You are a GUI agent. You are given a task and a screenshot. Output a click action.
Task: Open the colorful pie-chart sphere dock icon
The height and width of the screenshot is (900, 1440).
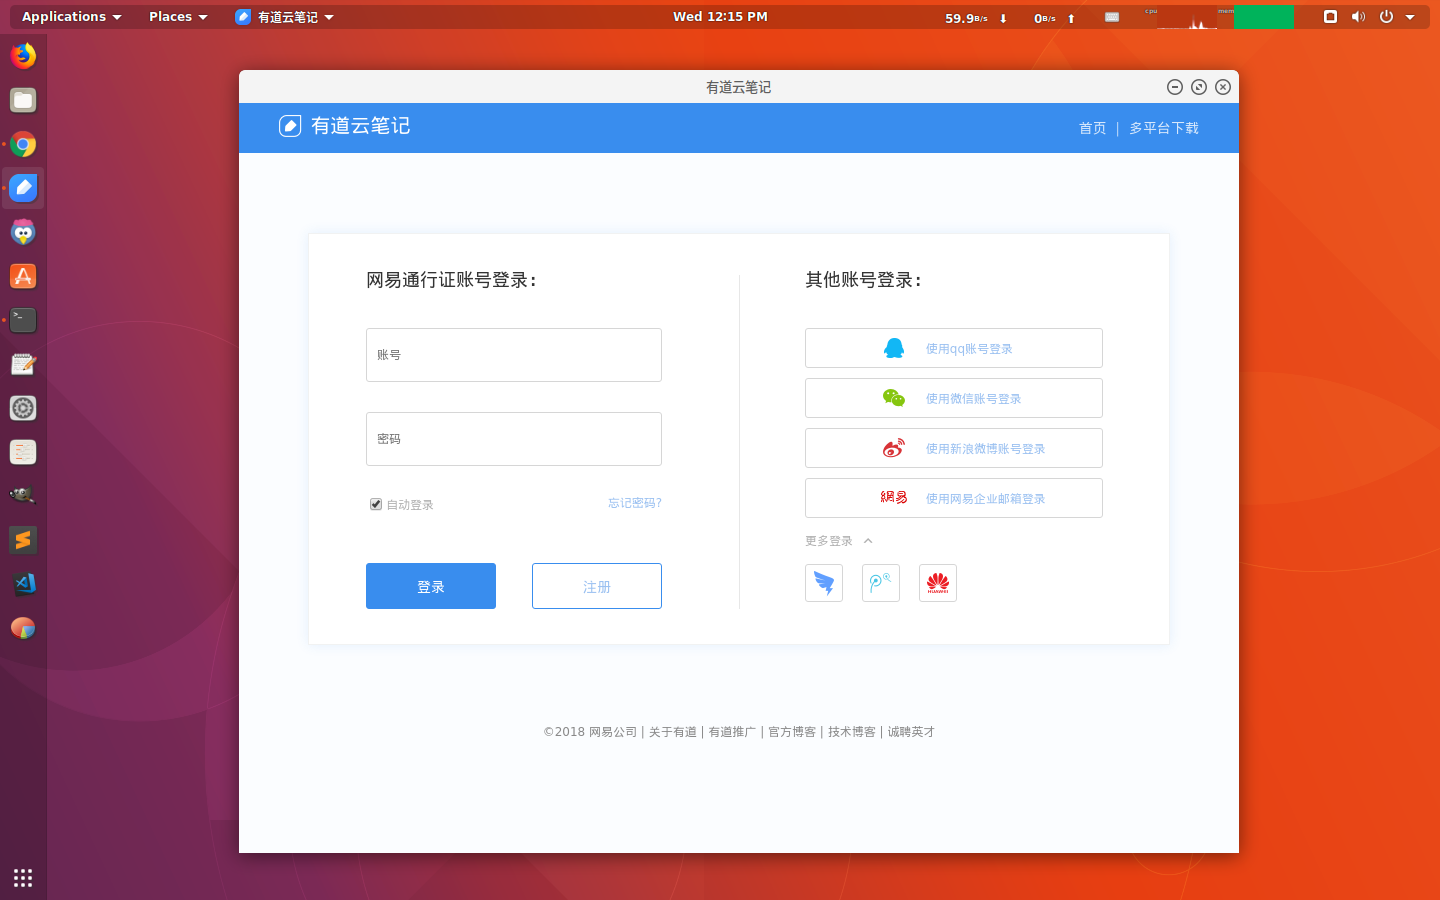click(x=23, y=628)
